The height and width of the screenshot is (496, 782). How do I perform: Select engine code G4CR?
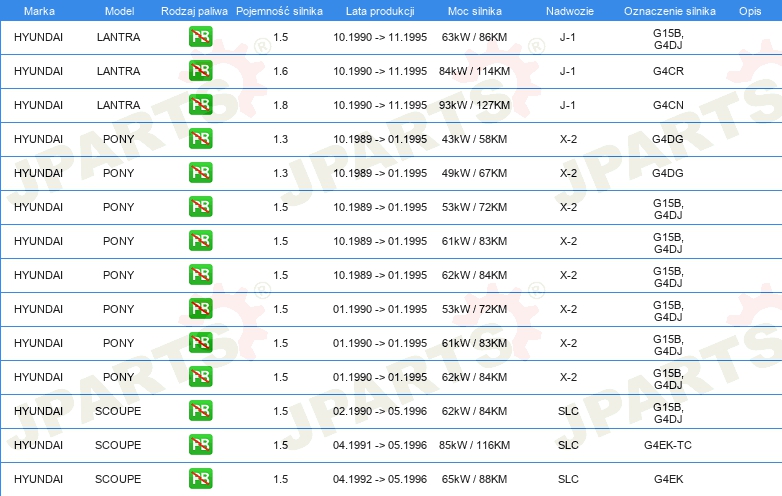click(668, 71)
